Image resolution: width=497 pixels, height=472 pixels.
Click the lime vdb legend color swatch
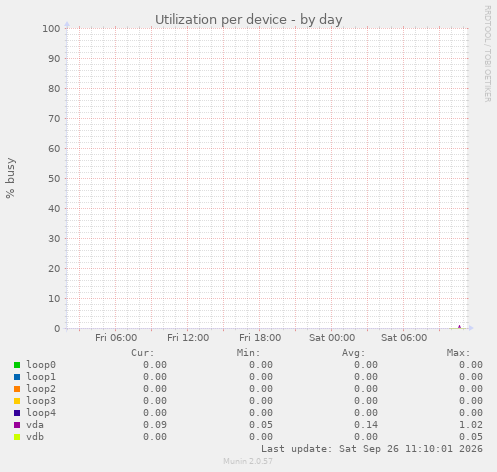tap(17, 437)
